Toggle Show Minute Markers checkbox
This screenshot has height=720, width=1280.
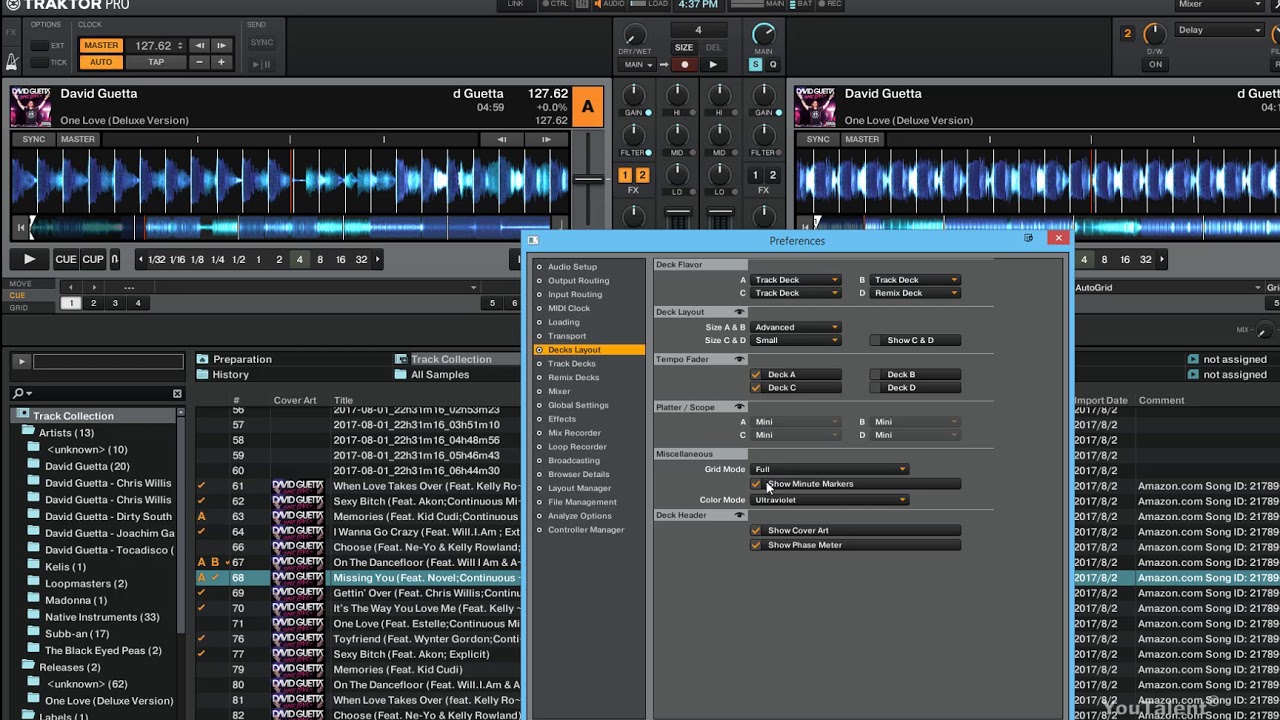coord(756,484)
